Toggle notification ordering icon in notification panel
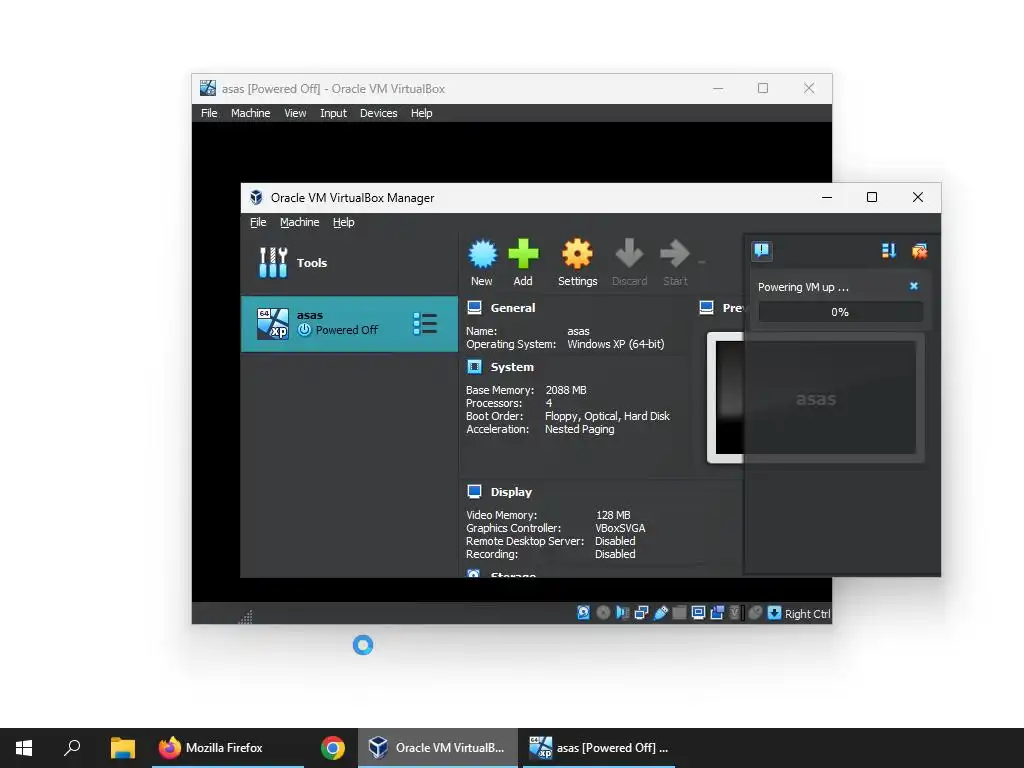This screenshot has height=768, width=1024. 889,251
